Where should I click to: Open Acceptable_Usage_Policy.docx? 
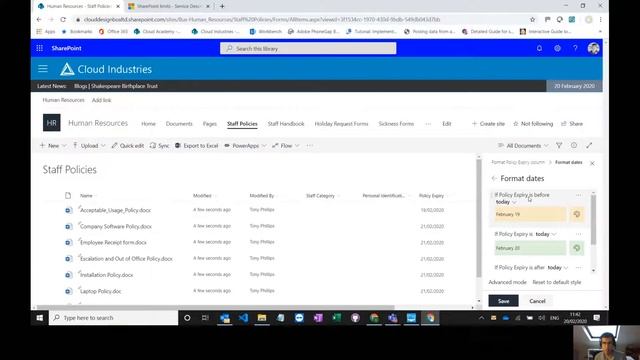115,210
